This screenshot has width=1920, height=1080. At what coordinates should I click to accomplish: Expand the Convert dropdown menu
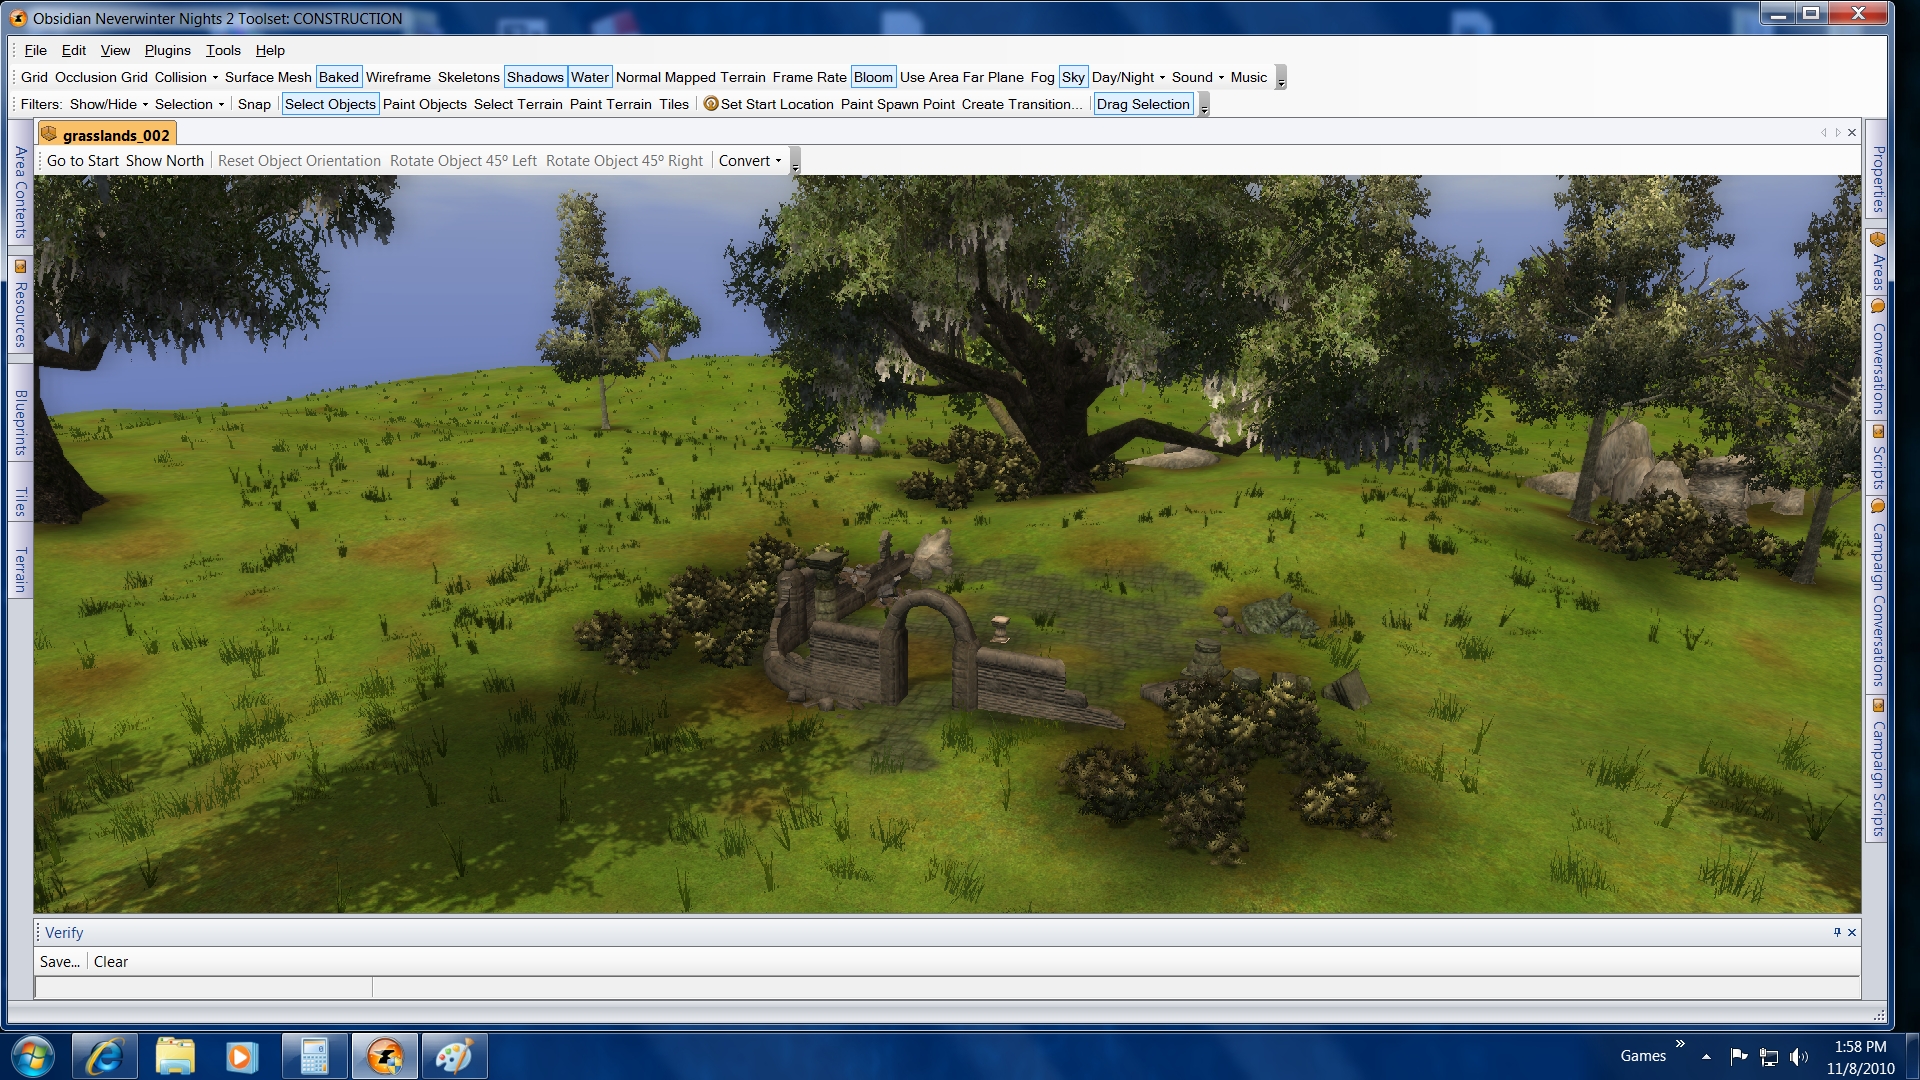[750, 161]
